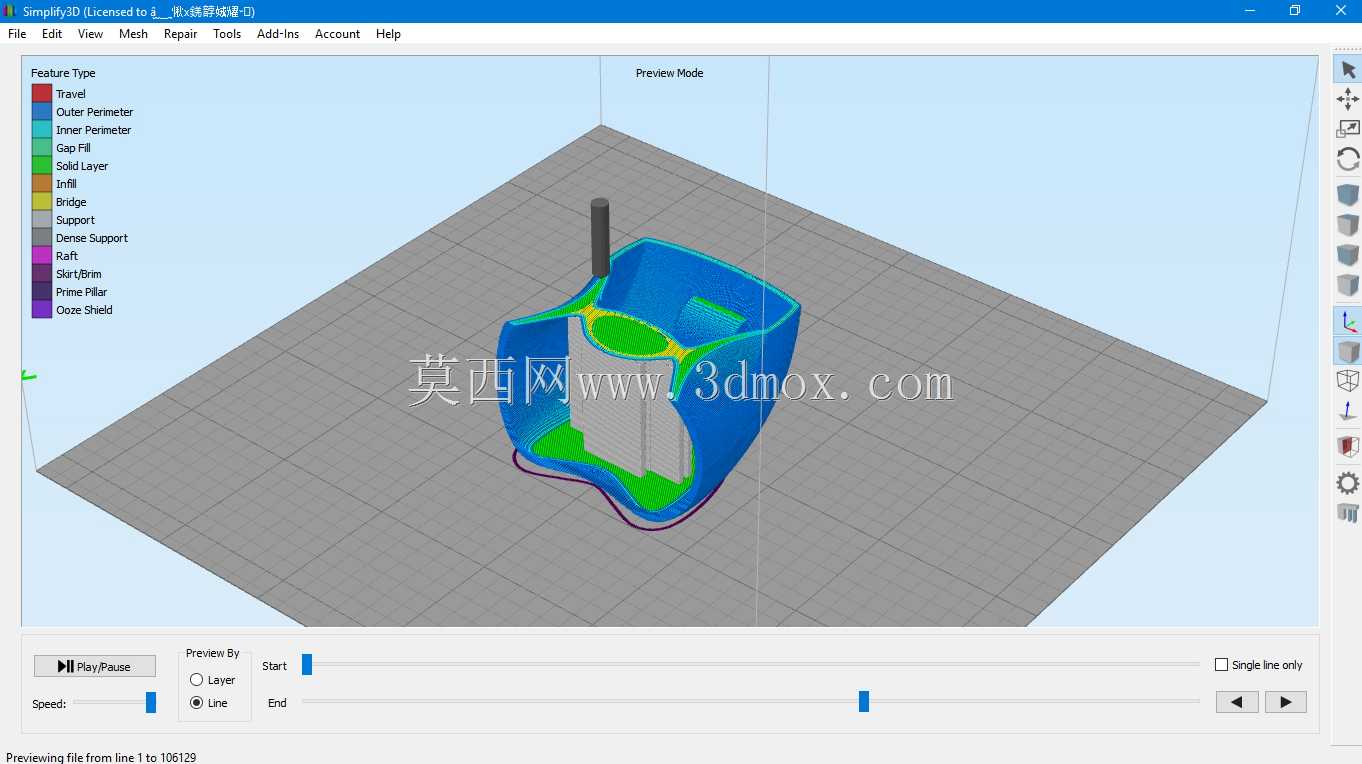Click the Feature Type legend heading
The image size is (1362, 764).
(63, 73)
